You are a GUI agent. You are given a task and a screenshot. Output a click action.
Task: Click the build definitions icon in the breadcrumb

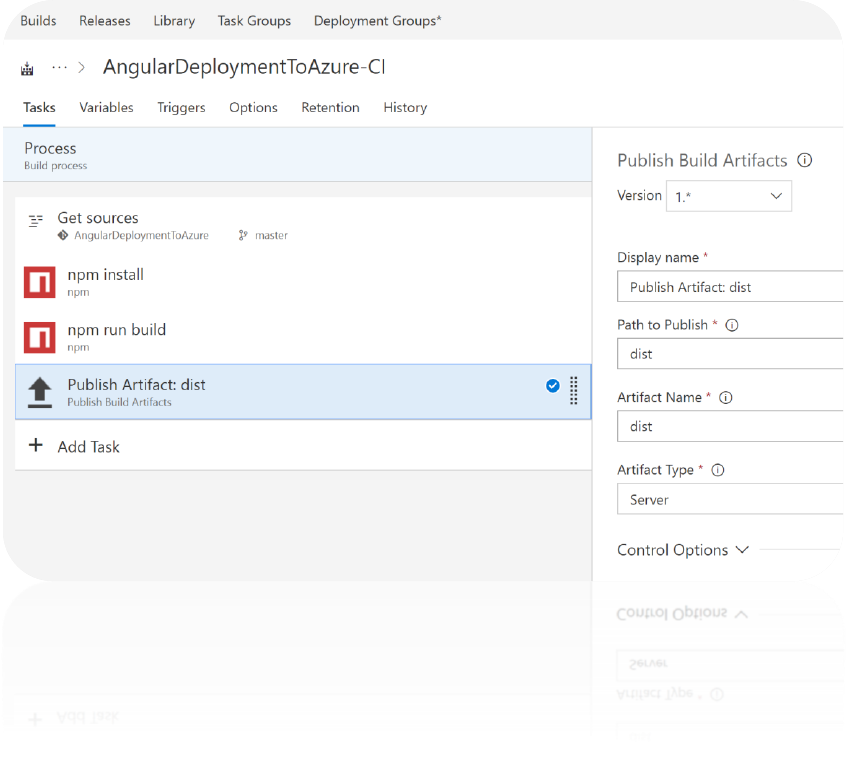27,68
